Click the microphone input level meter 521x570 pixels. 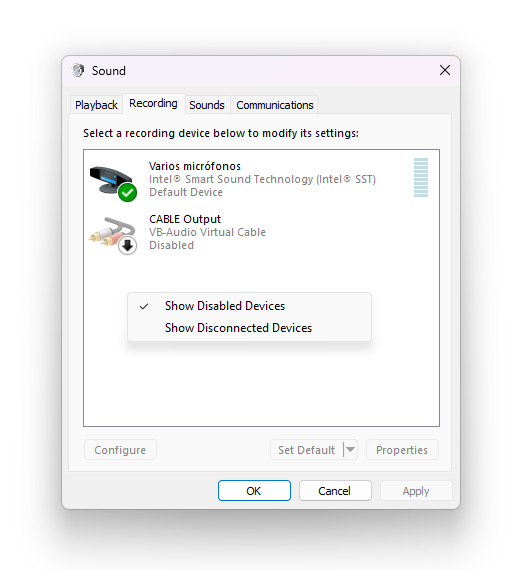pos(421,177)
